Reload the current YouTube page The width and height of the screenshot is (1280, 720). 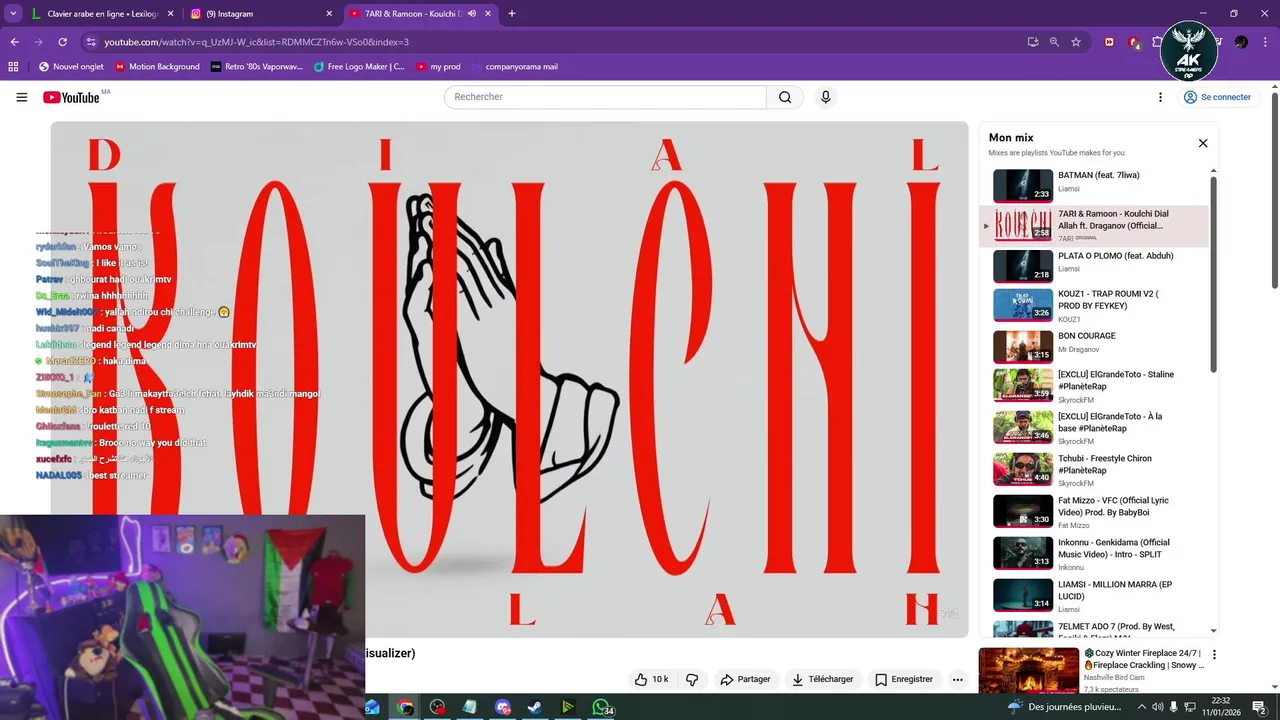point(62,42)
